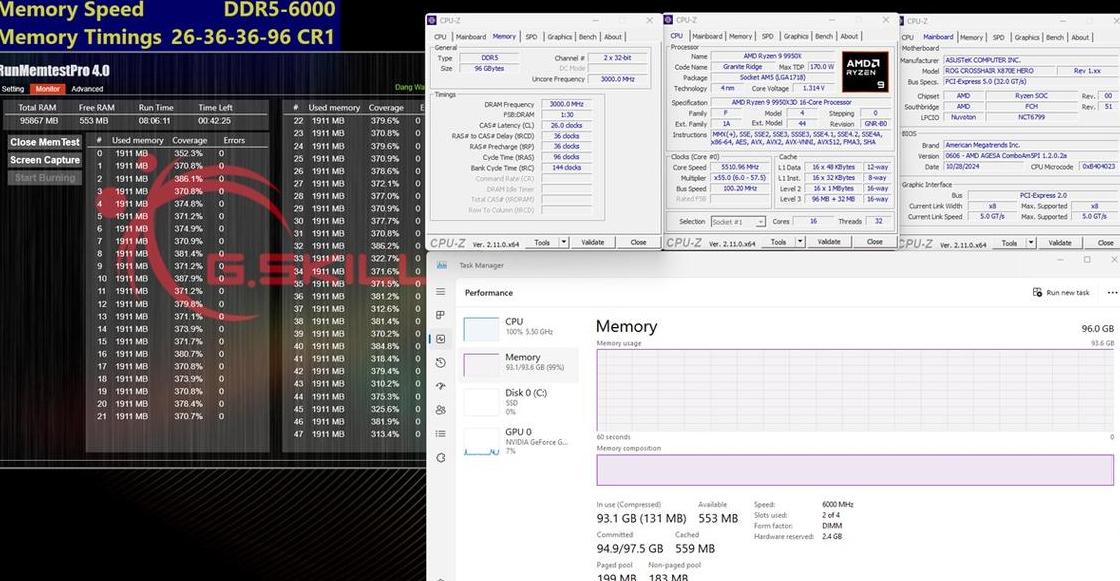1120x581 pixels.
Task: Click the In use 93.1 GB (131 MB) value
Action: 641,518
